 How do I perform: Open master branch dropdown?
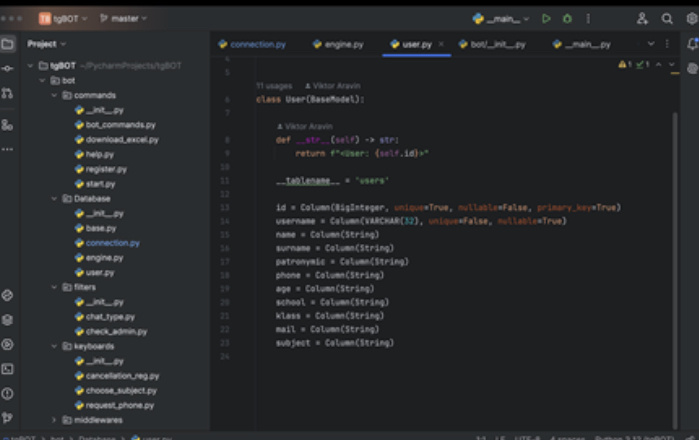pos(123,19)
